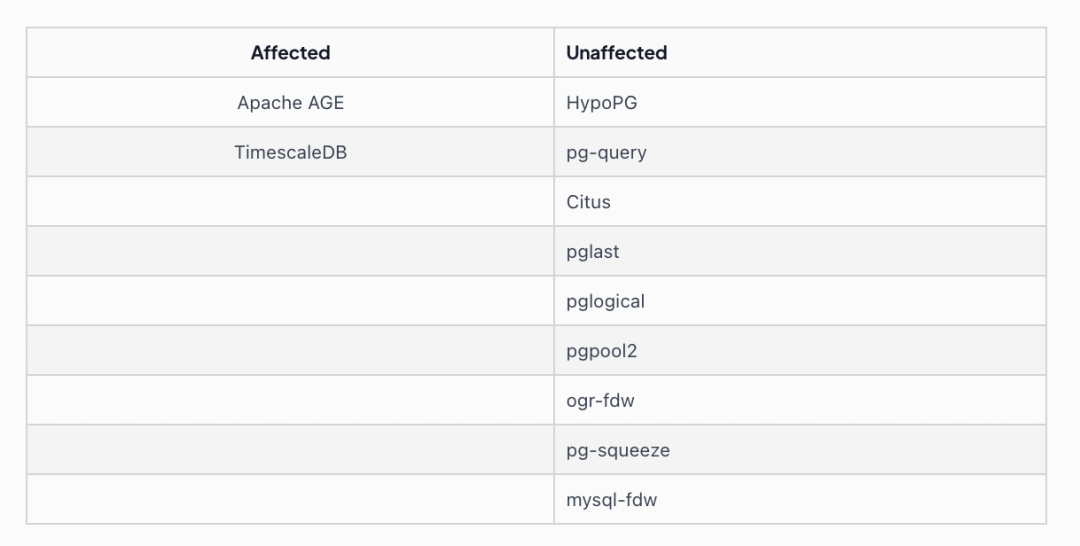Select the Apache AGE cell
Viewport: 1080px width, 546px height.
(290, 102)
